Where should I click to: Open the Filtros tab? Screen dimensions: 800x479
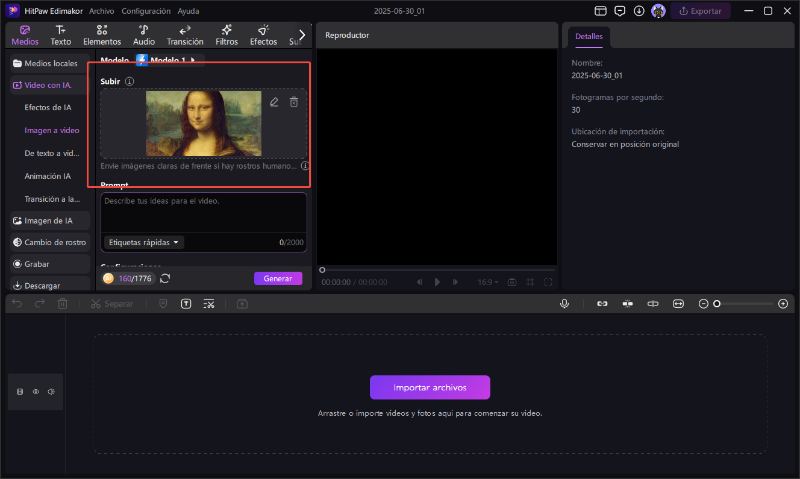[x=227, y=35]
